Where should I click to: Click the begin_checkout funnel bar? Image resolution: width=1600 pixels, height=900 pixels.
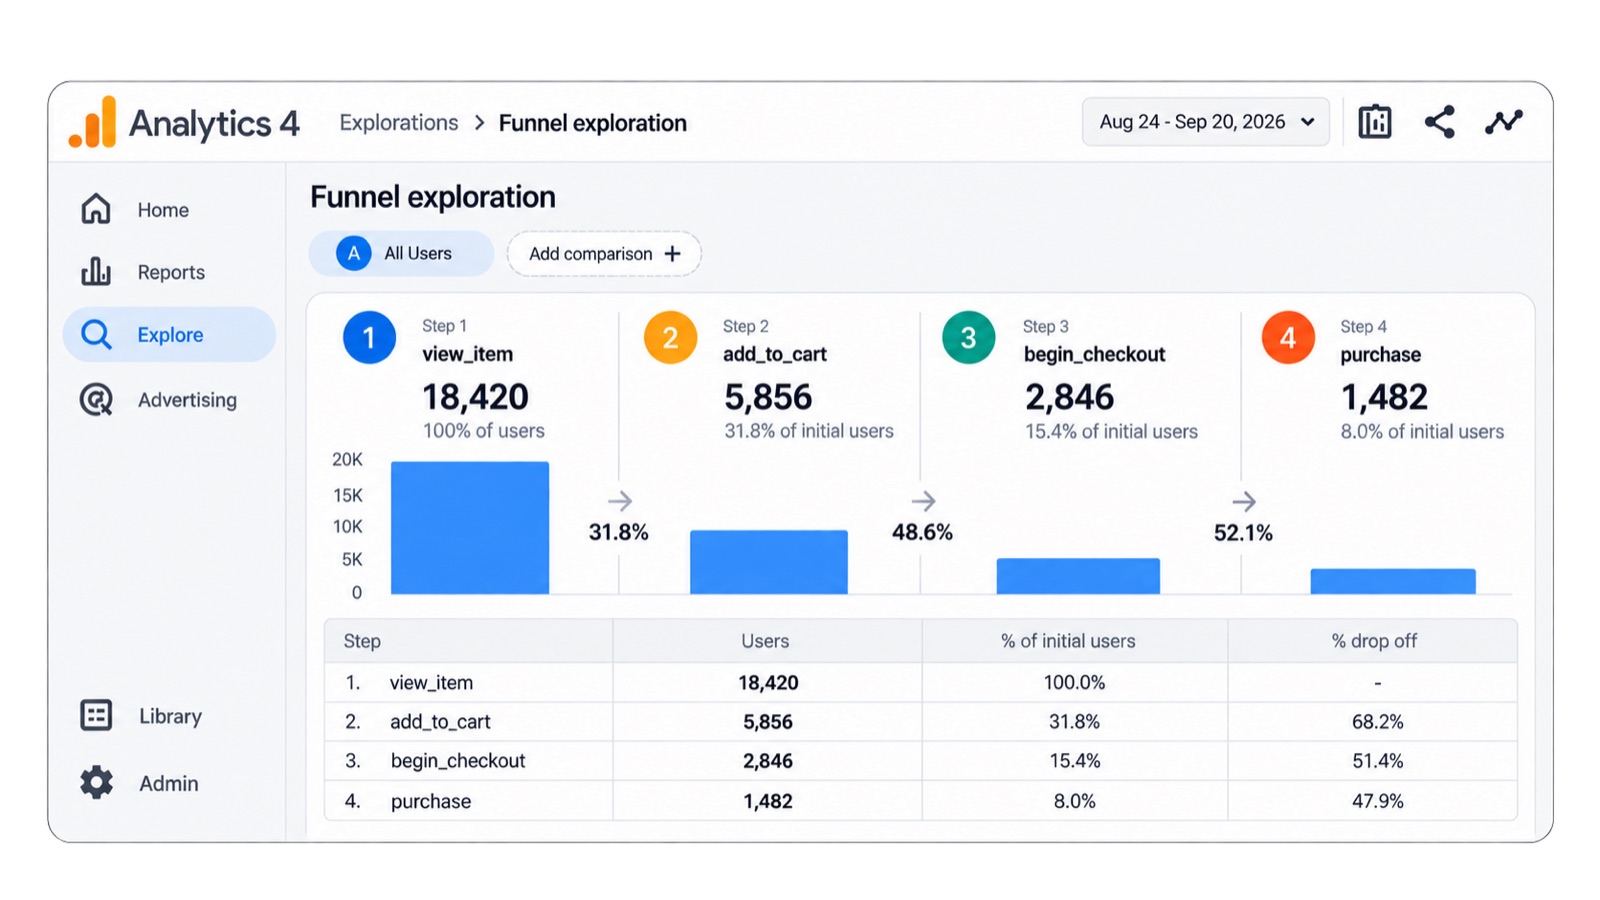click(1078, 576)
